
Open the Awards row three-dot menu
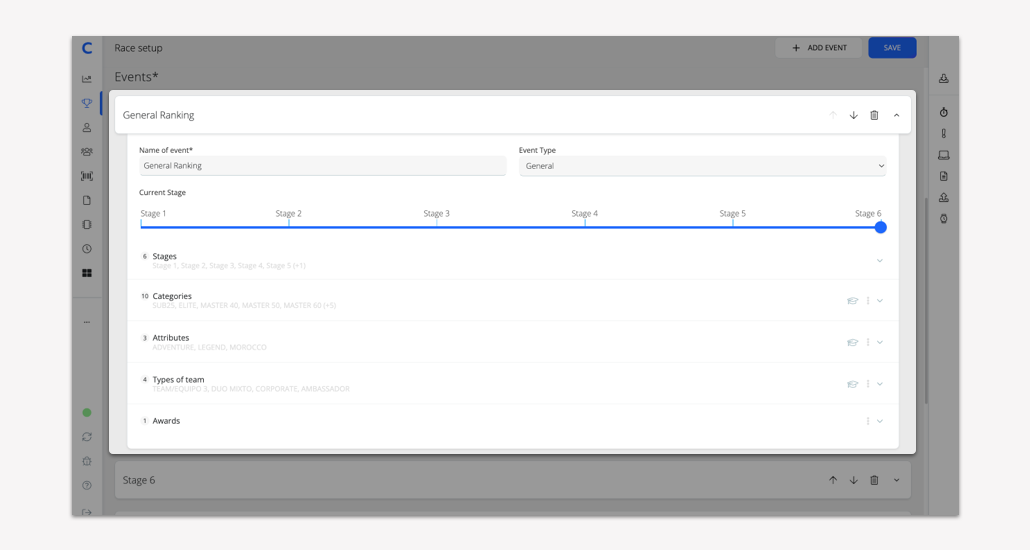pos(868,421)
